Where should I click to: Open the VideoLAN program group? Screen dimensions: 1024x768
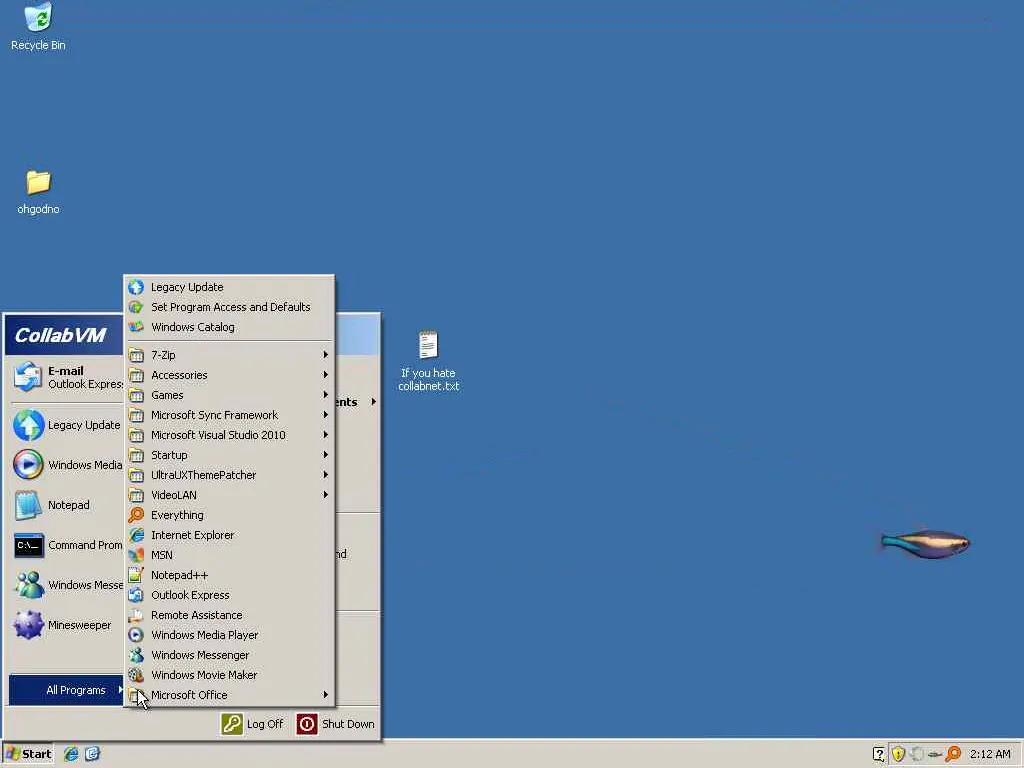[229, 495]
